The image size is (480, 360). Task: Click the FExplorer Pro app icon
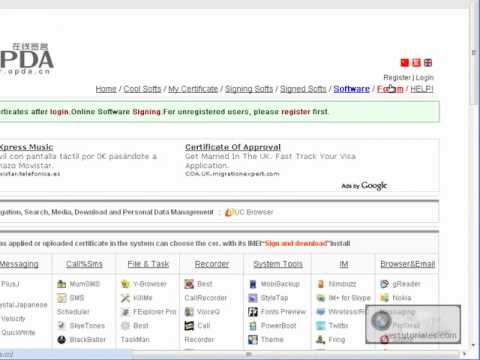pos(125,312)
